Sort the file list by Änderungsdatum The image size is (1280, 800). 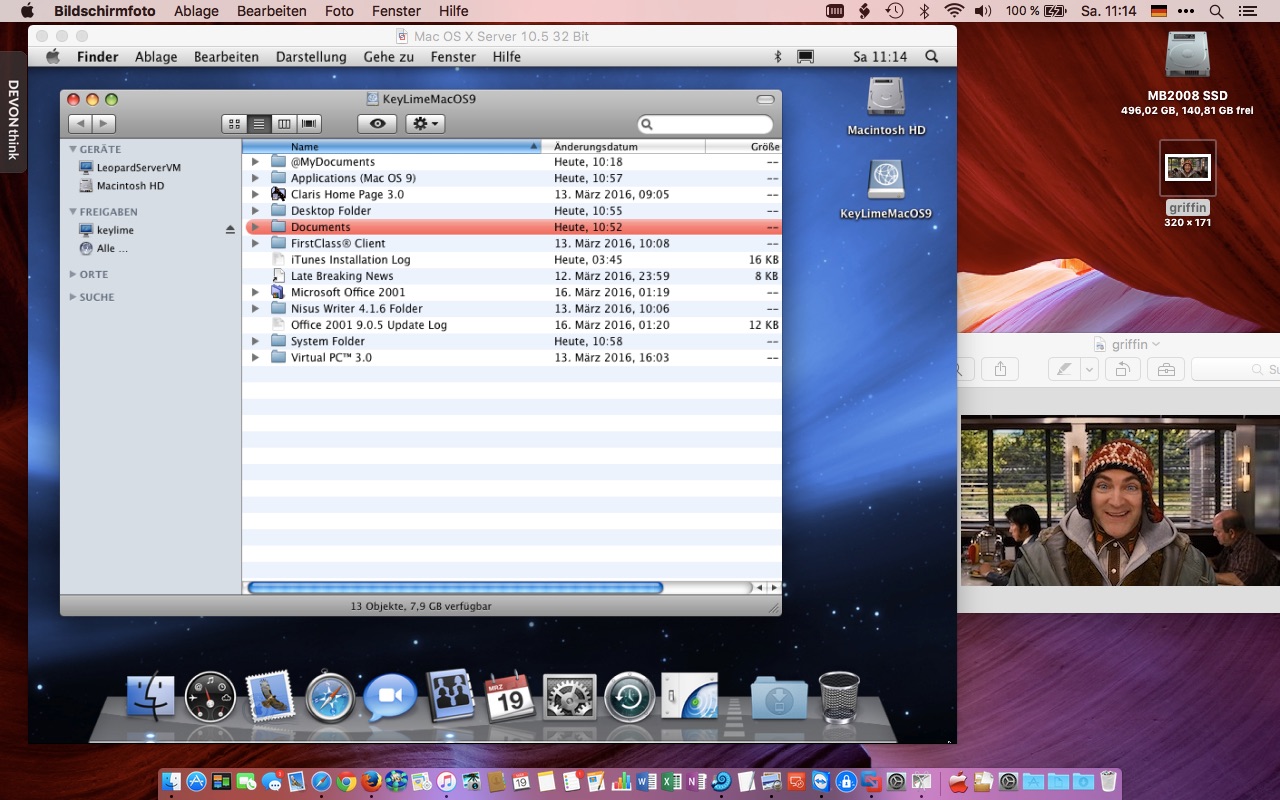click(624, 147)
